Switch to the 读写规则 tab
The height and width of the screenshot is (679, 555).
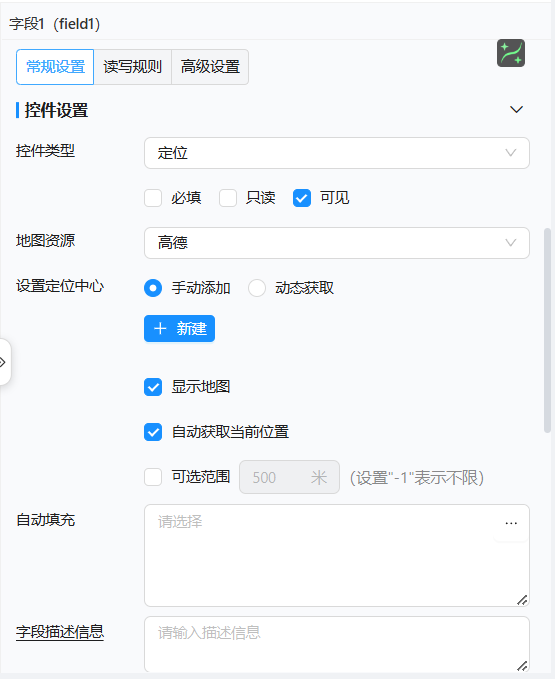tap(132, 67)
